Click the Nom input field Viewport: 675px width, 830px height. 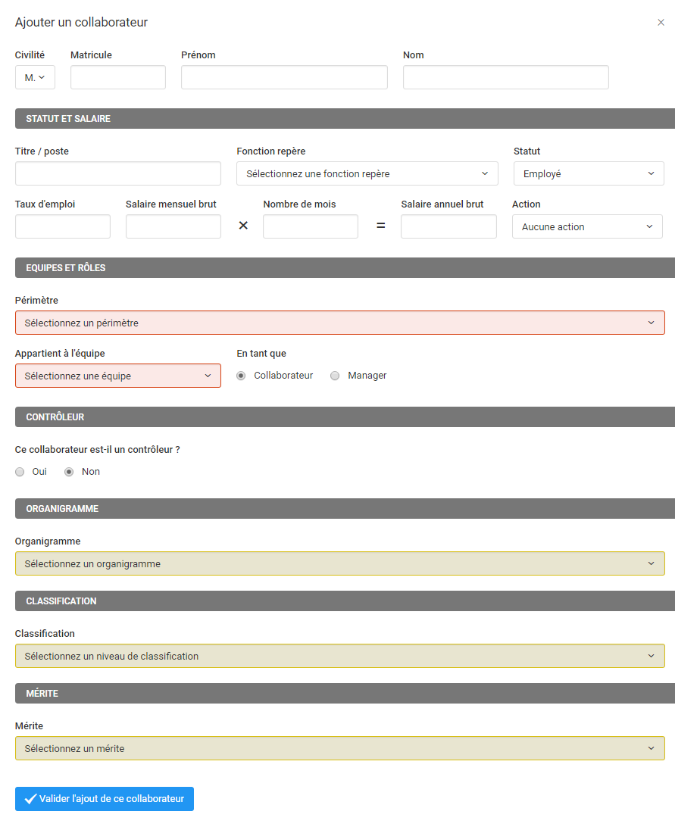pyautogui.click(x=506, y=77)
